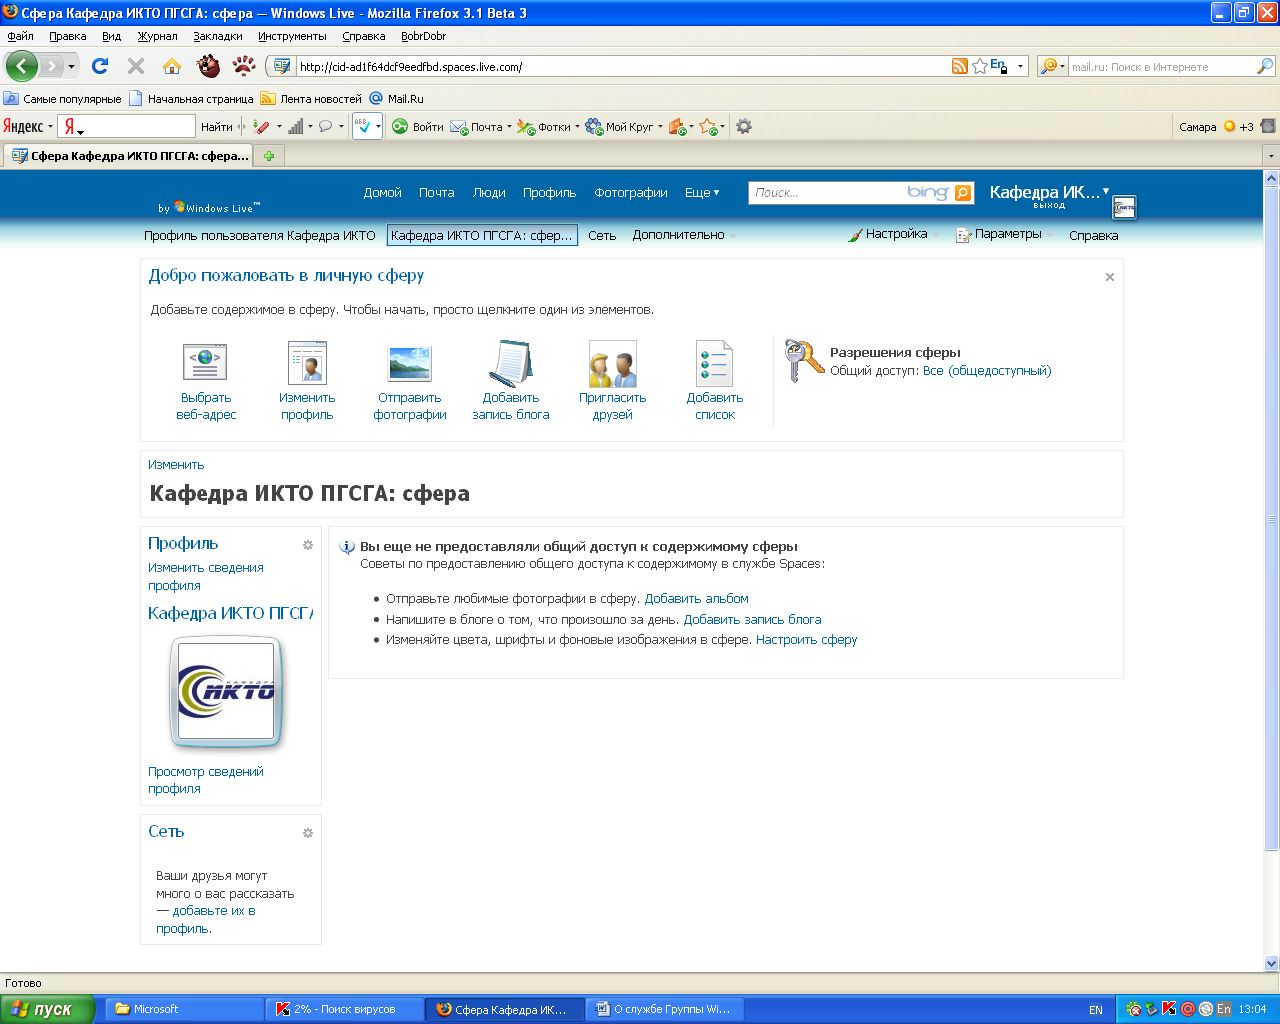Open the BobrDobr menu

tap(423, 36)
